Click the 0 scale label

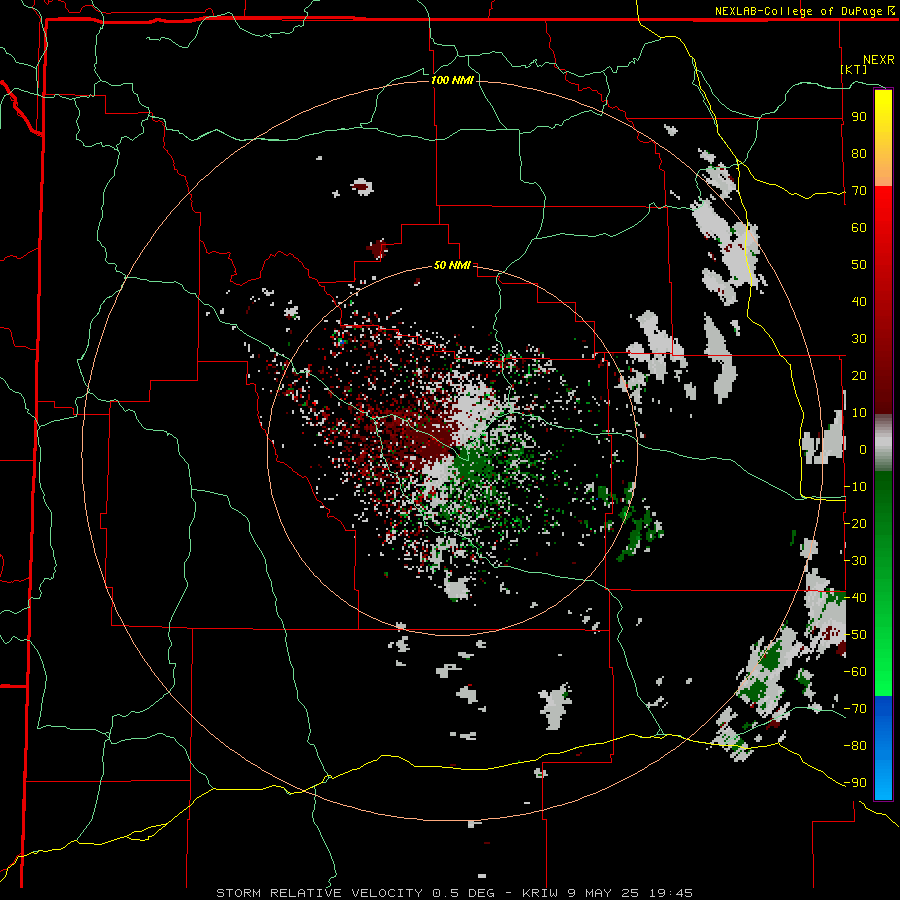863,449
